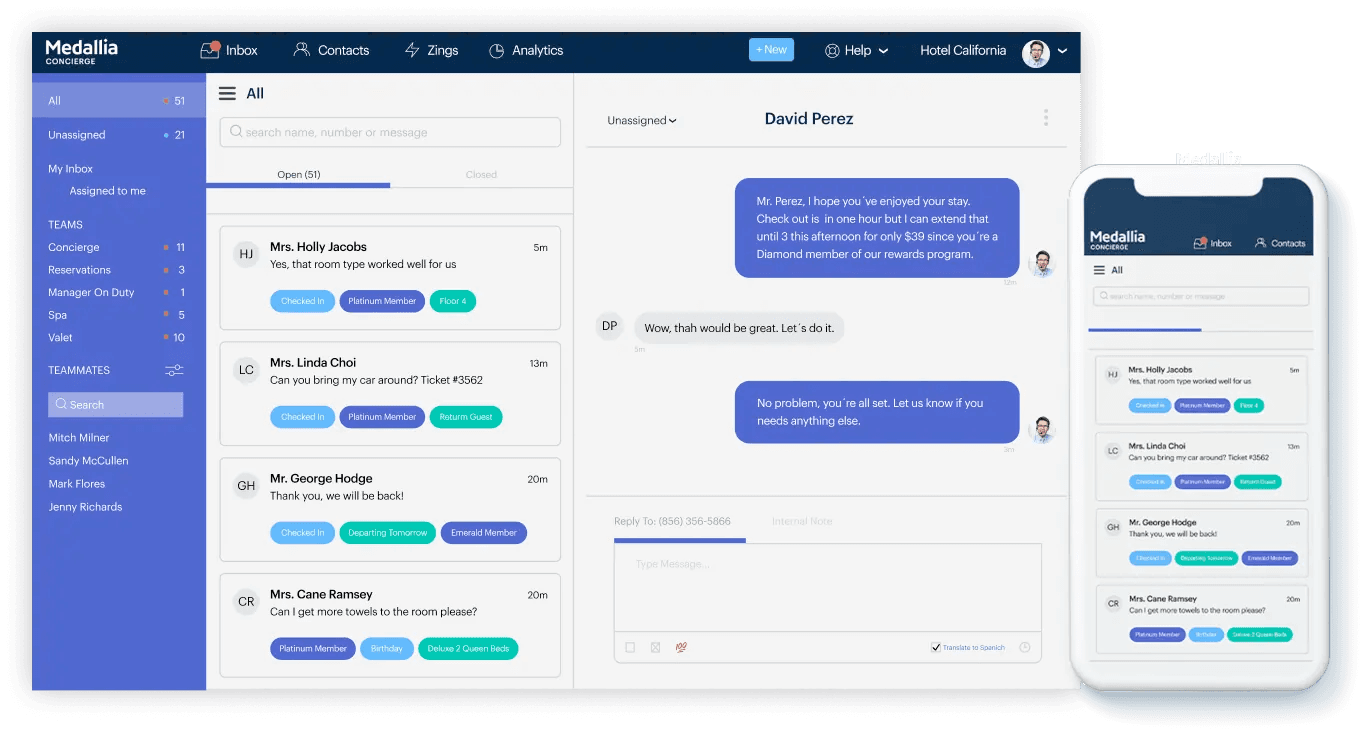Click the image attachment icon below the message box
Screen dimensions: 1364x730
coord(655,647)
